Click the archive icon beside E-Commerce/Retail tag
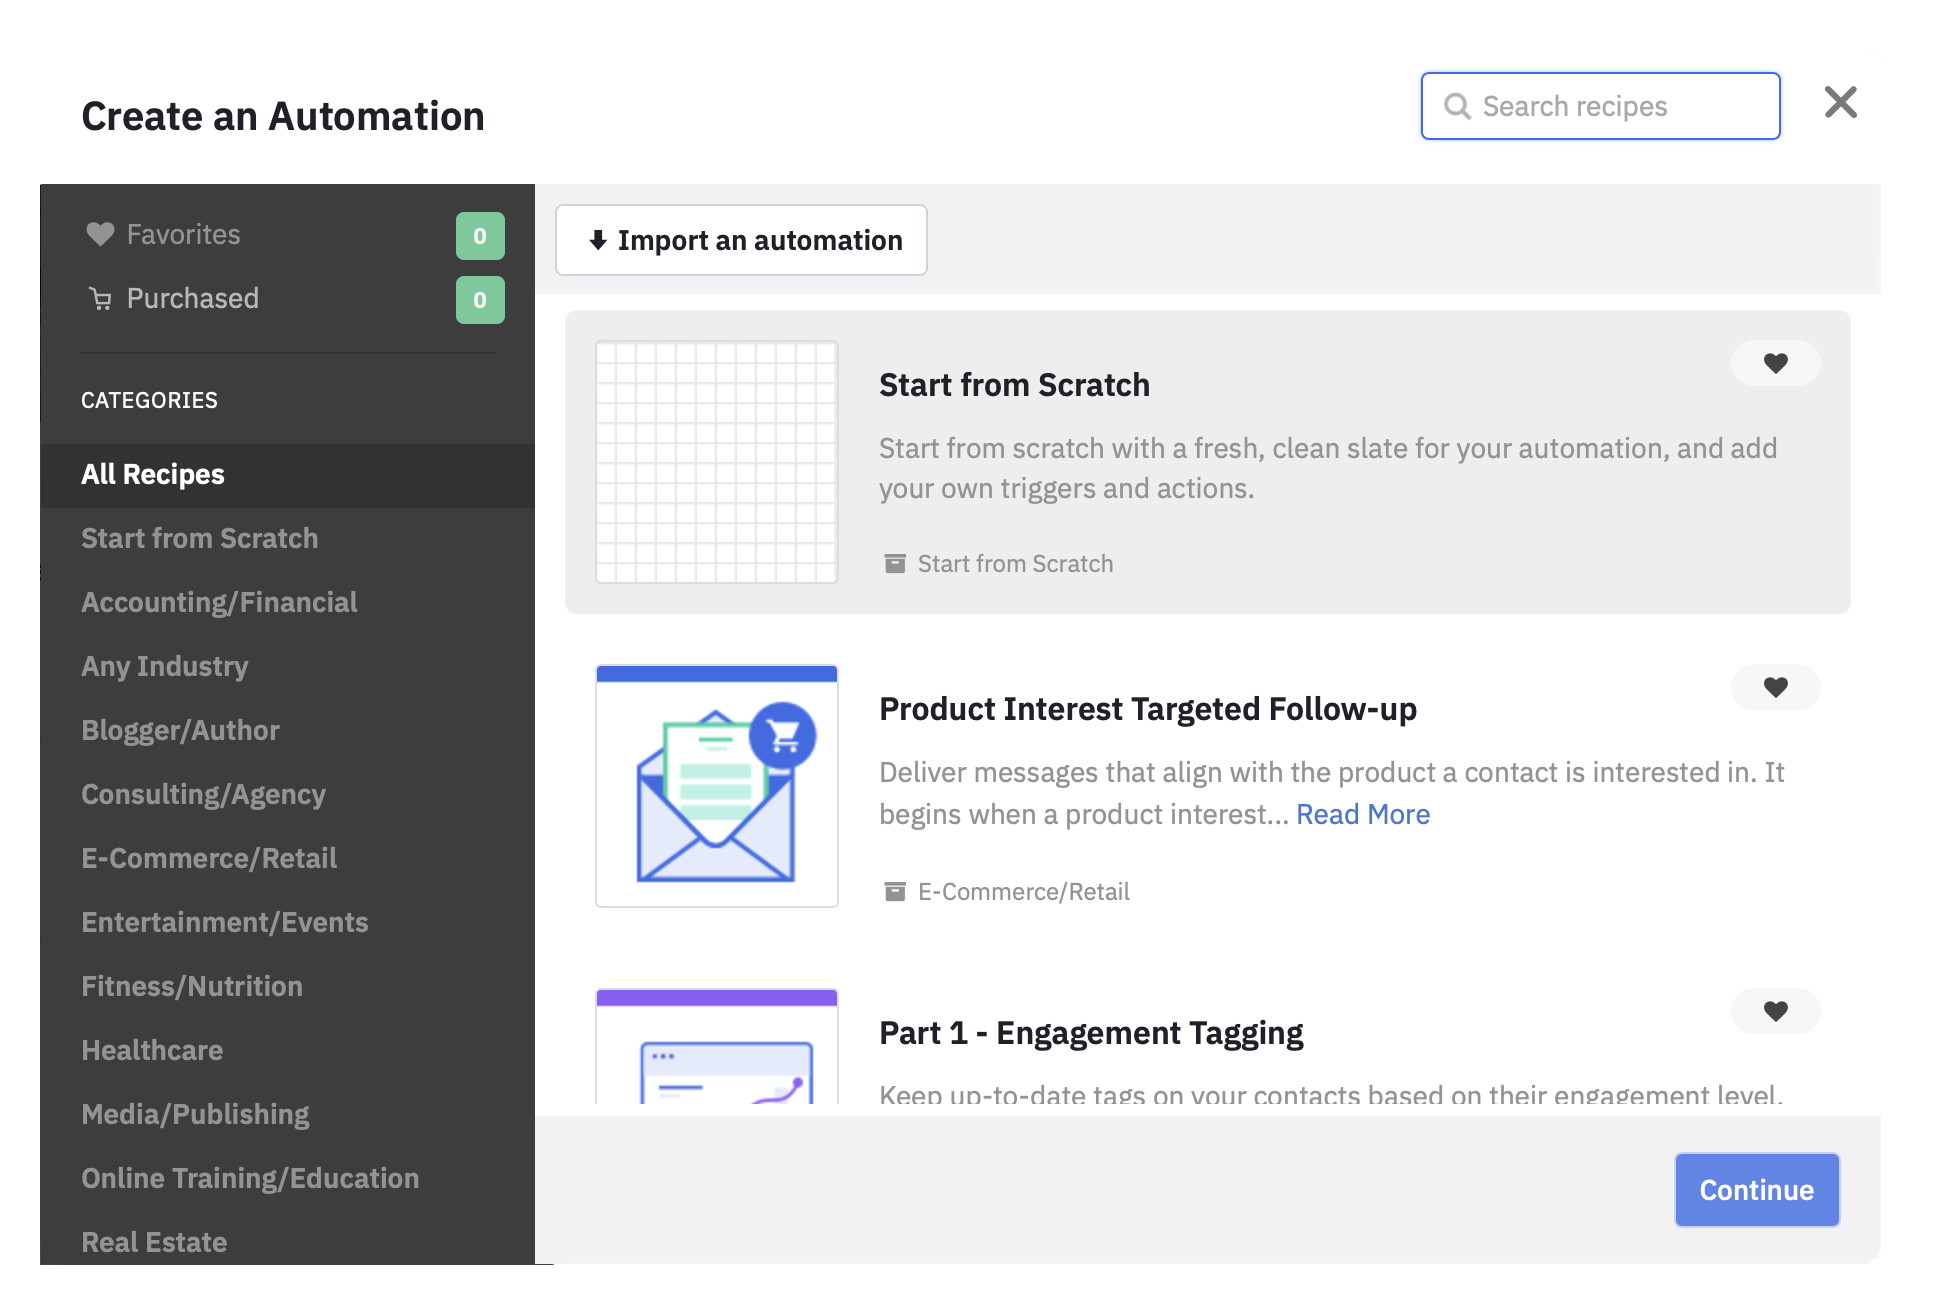1936x1316 pixels. [x=895, y=891]
